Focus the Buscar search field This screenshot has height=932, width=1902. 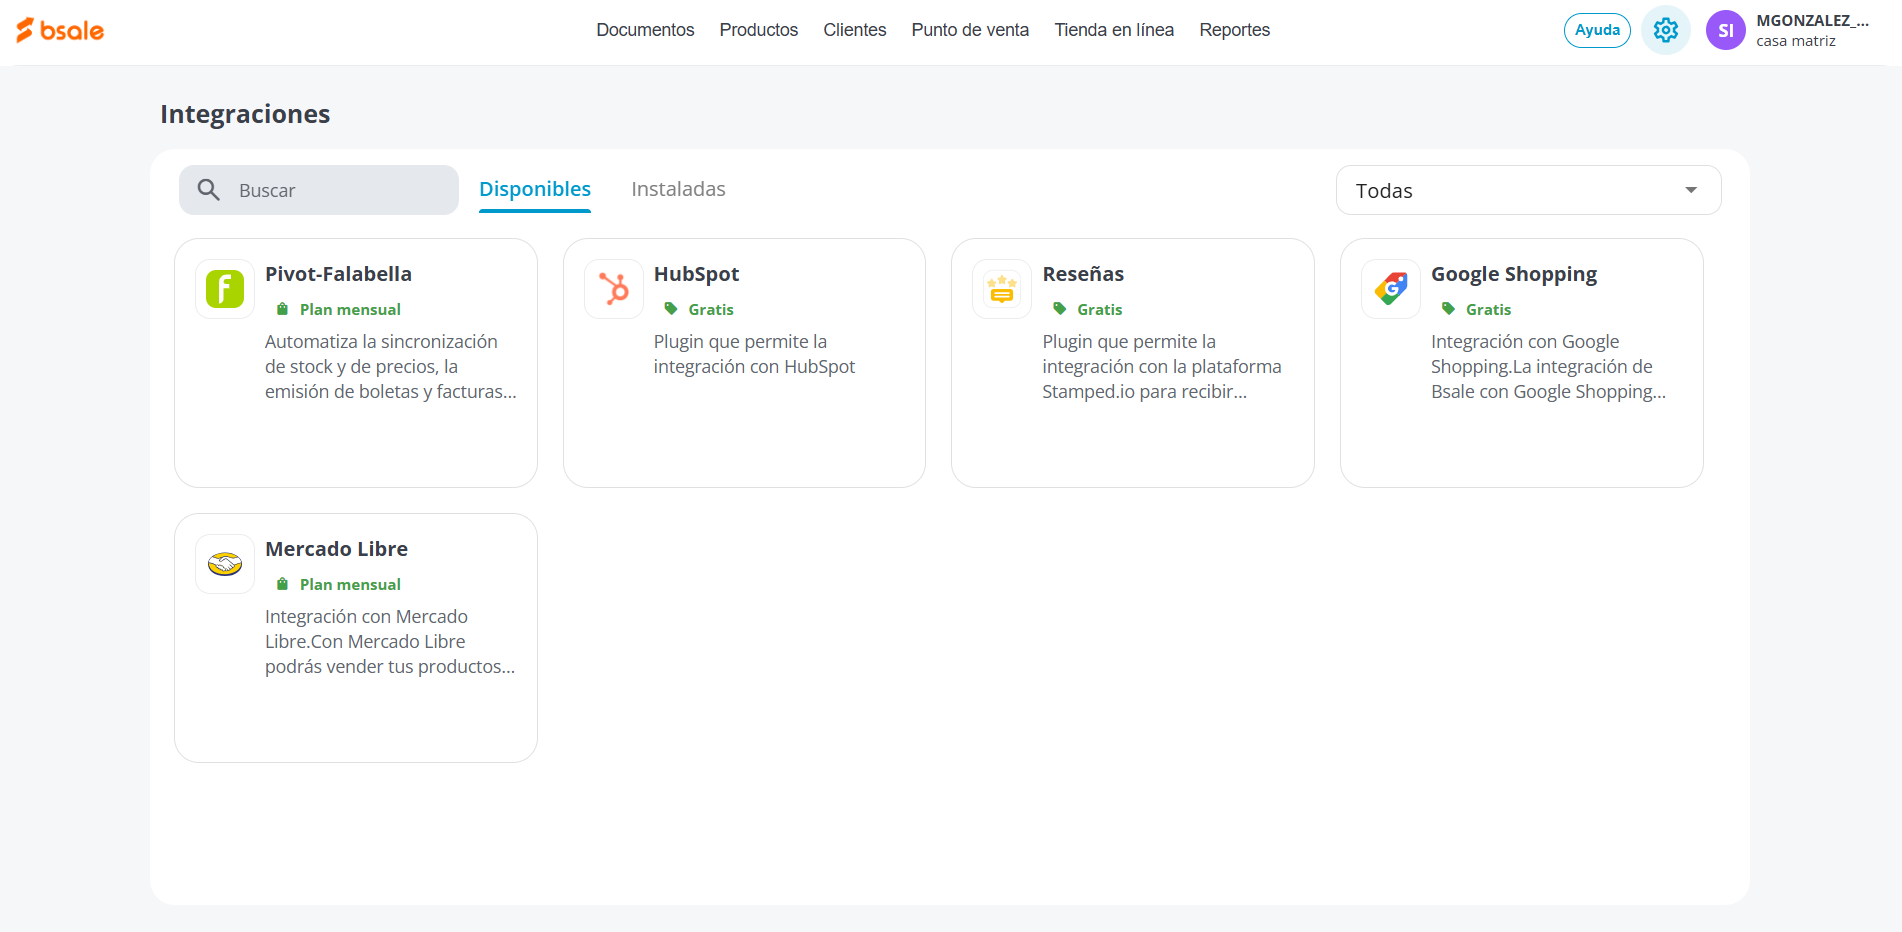(x=319, y=190)
